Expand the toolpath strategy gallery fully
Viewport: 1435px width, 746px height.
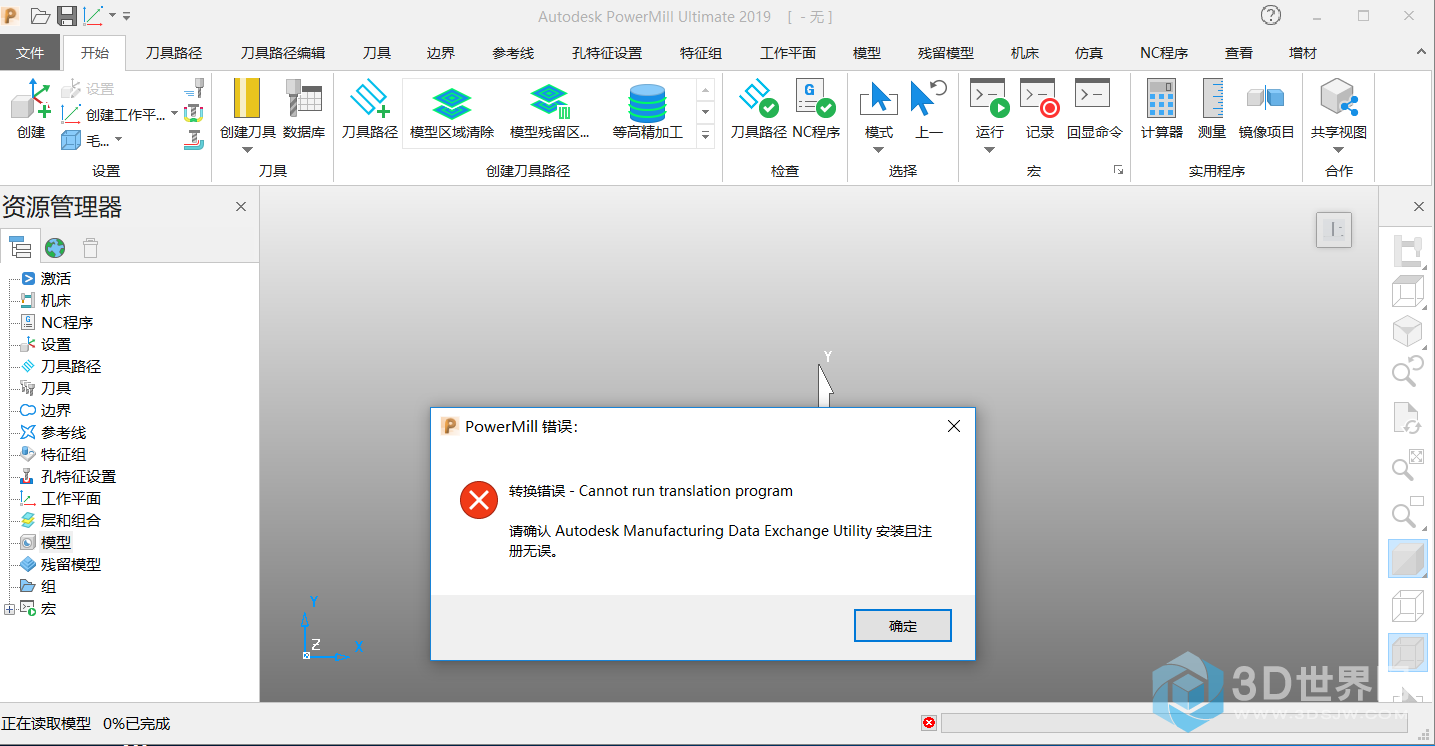coord(705,135)
